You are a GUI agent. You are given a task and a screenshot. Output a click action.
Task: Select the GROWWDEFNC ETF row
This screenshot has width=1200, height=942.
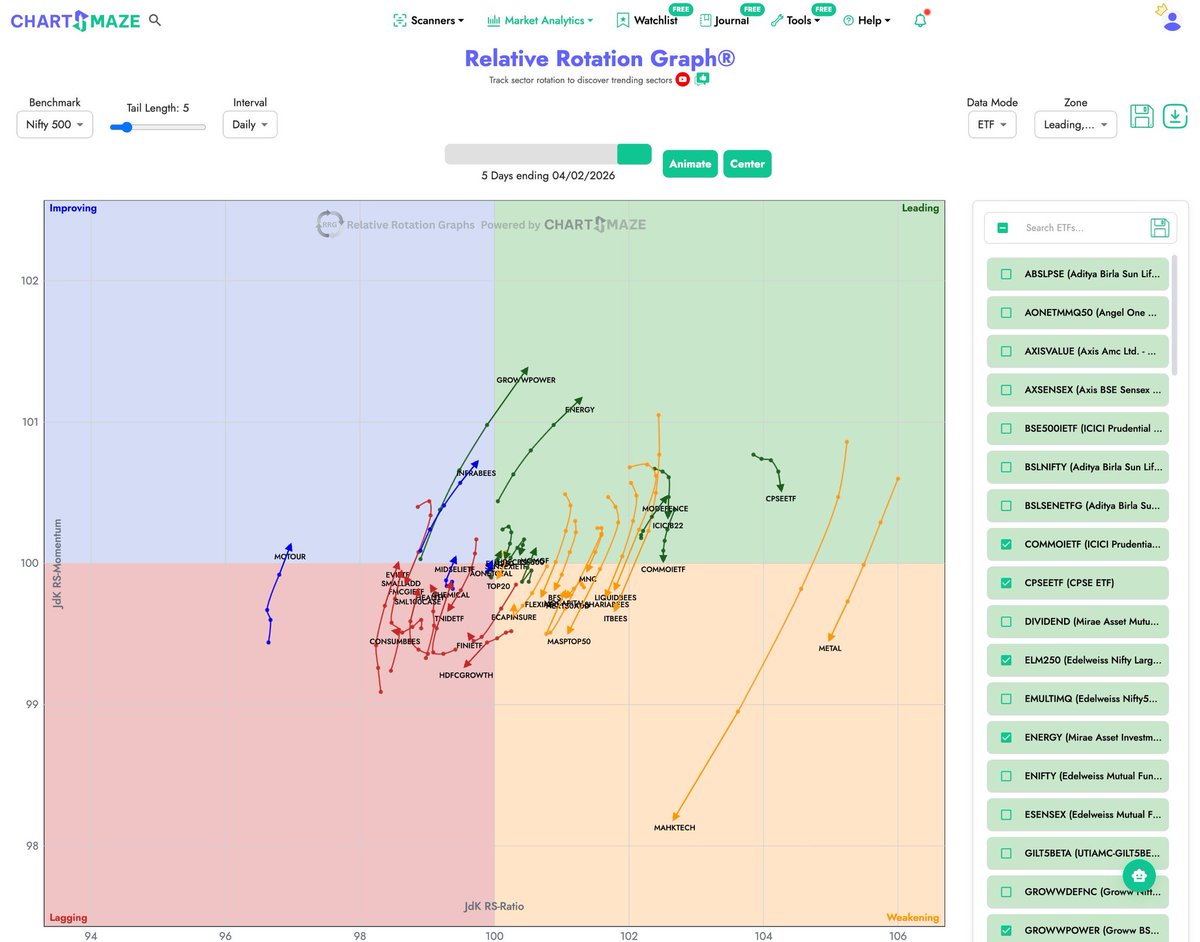coord(1077,892)
